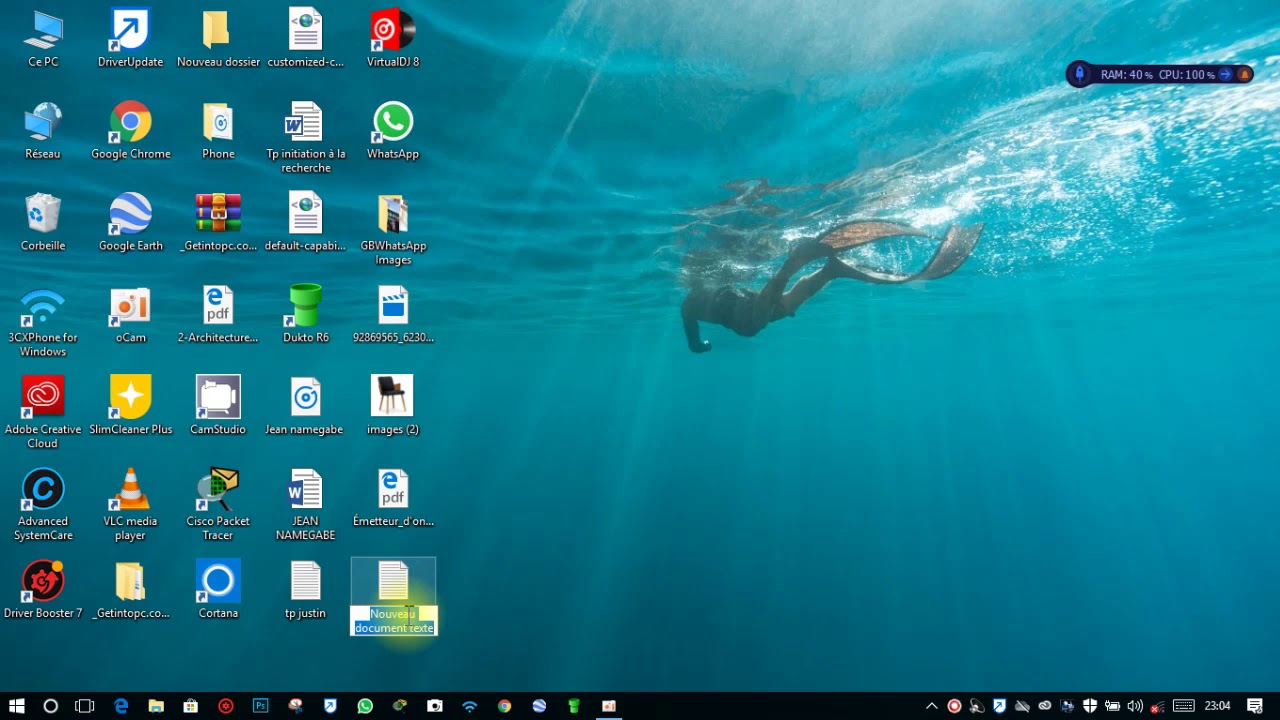Open the Windows Start menu

(x=16, y=706)
